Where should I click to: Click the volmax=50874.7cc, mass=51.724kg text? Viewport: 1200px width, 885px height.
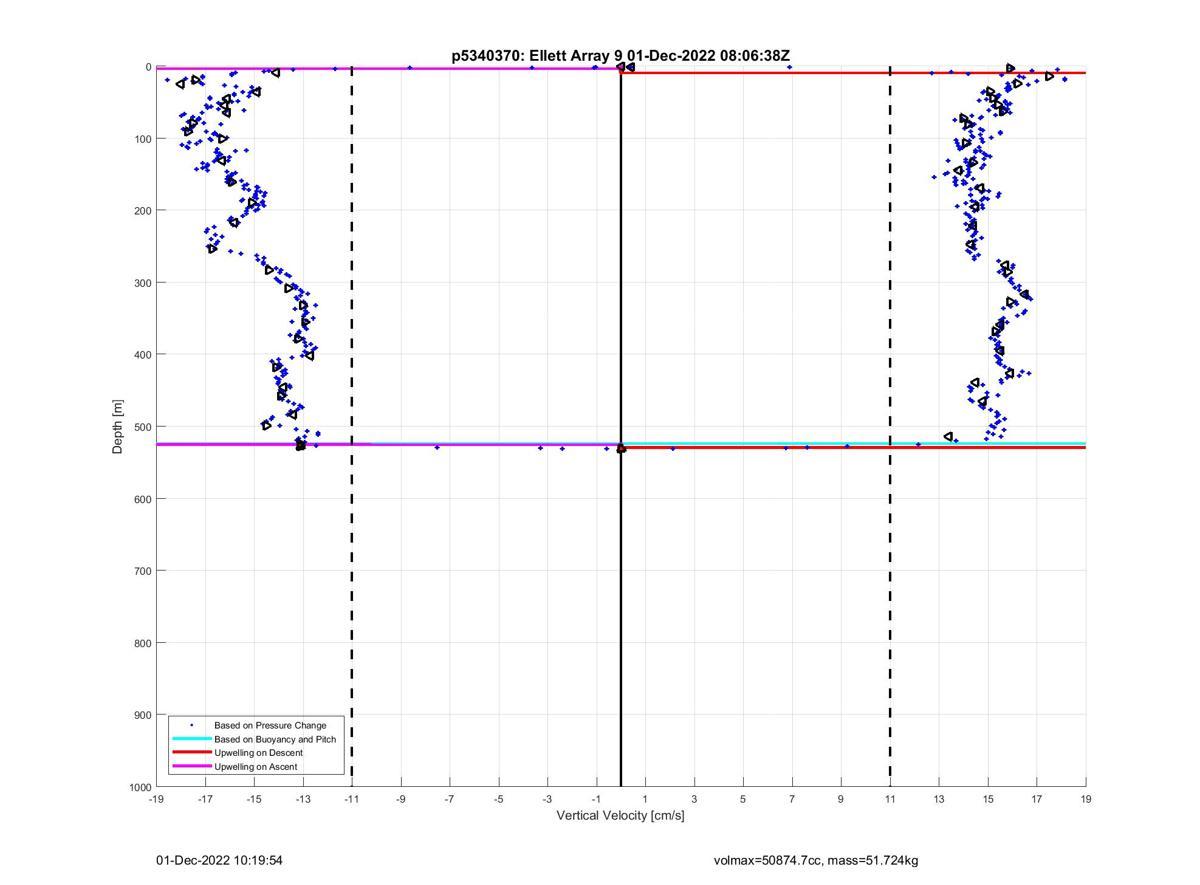click(816, 860)
